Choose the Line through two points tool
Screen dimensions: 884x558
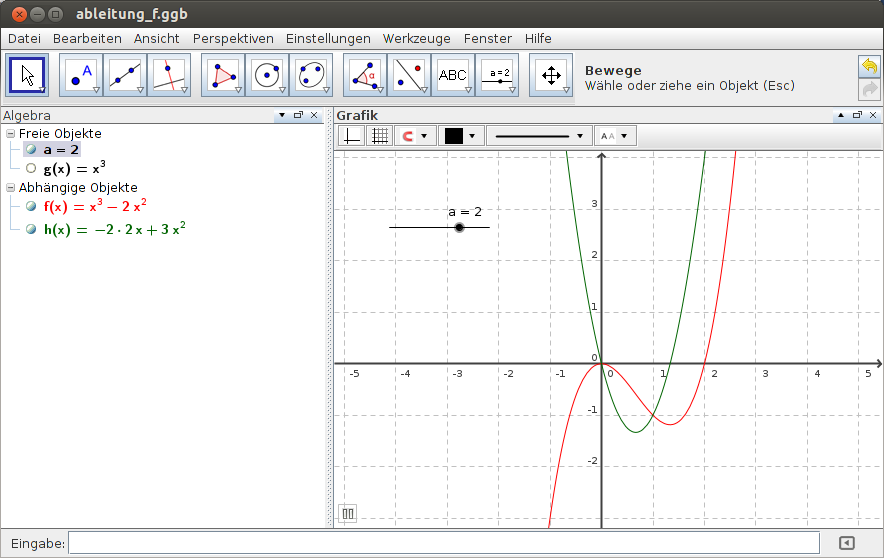click(x=125, y=75)
